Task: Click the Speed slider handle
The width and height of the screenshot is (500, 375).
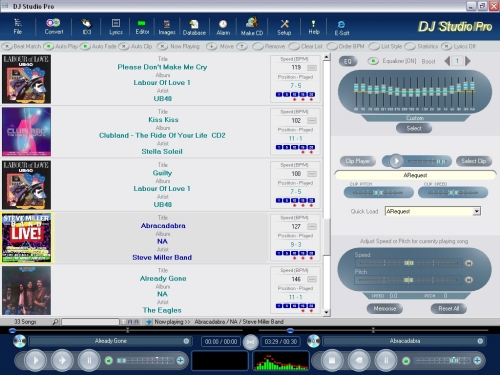Action: [x=409, y=263]
